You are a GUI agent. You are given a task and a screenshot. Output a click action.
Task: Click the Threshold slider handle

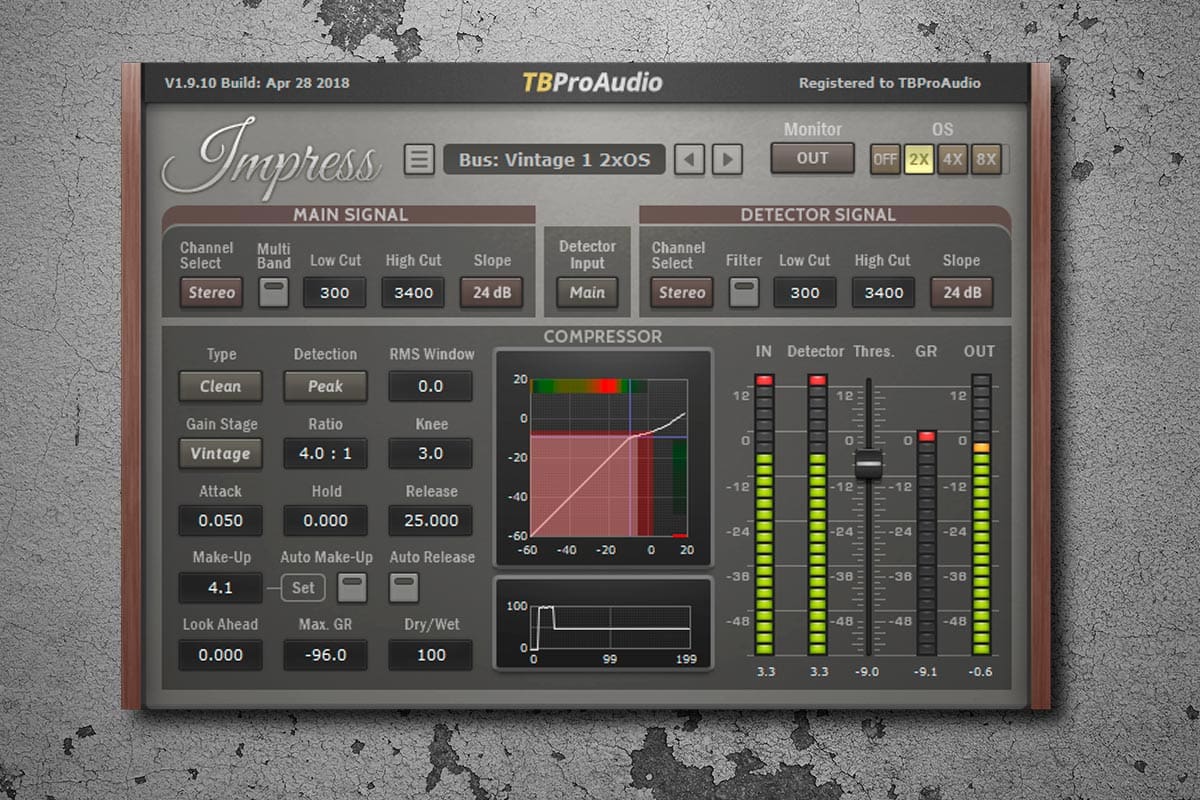[x=868, y=464]
